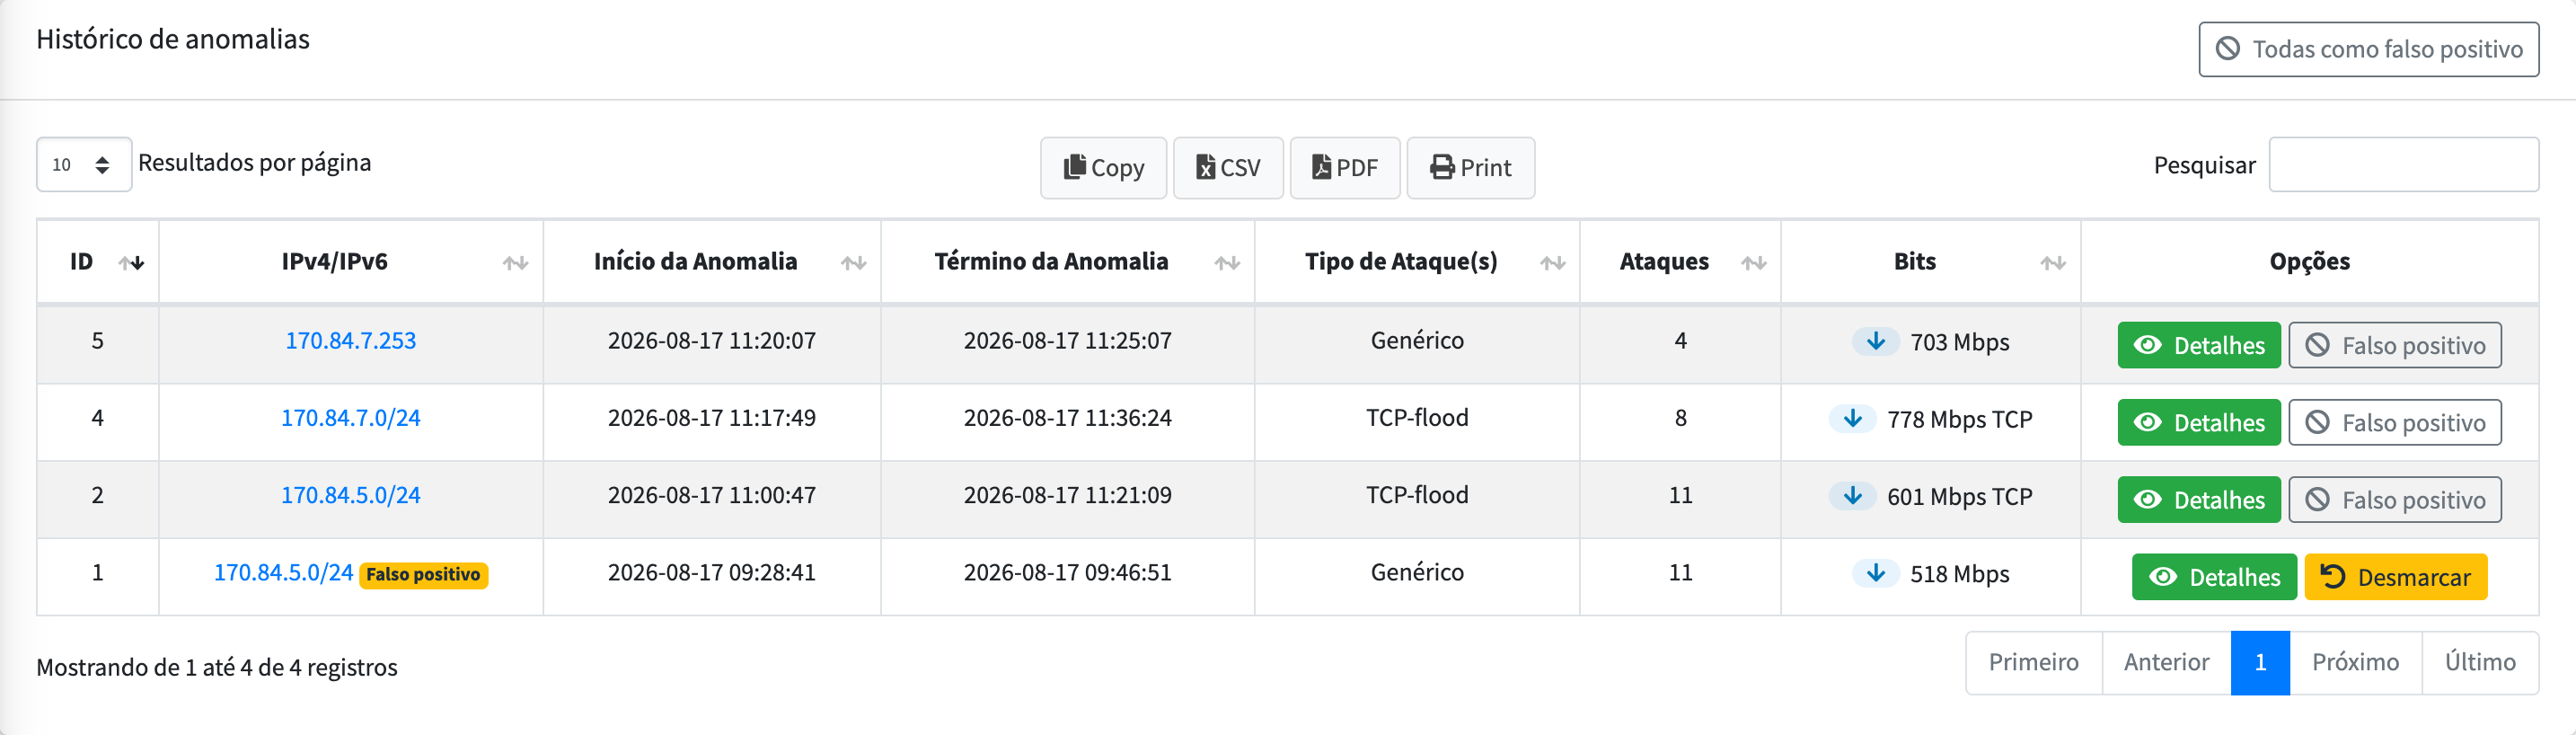View Detalhes for anomaly 2

(x=2199, y=499)
